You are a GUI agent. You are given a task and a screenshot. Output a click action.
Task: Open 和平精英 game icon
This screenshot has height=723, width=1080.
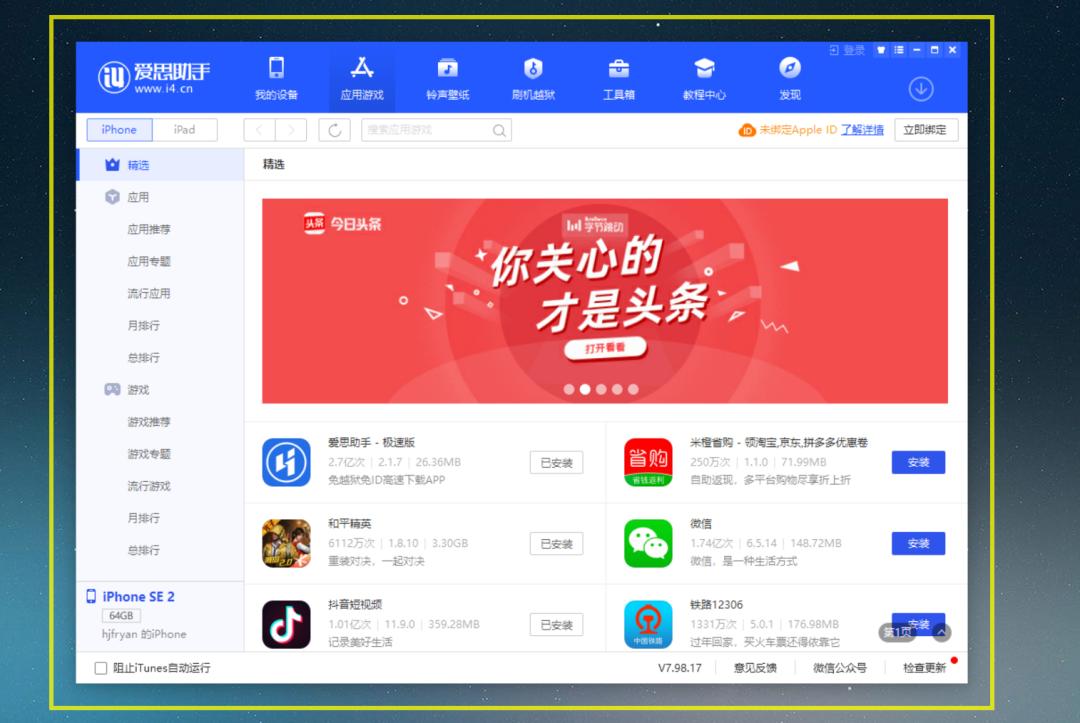tap(287, 543)
